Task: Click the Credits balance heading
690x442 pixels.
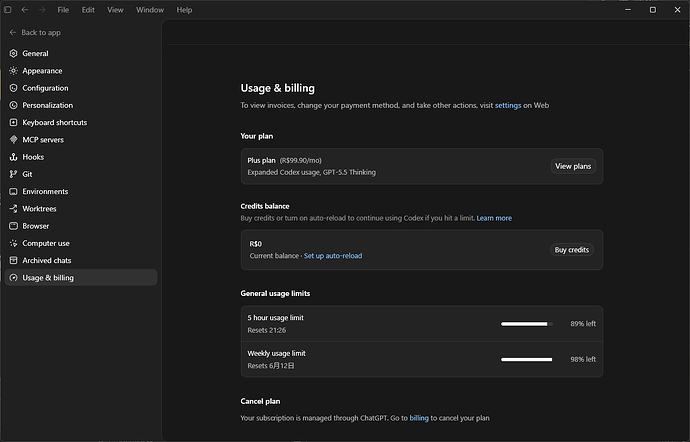Action: point(265,206)
